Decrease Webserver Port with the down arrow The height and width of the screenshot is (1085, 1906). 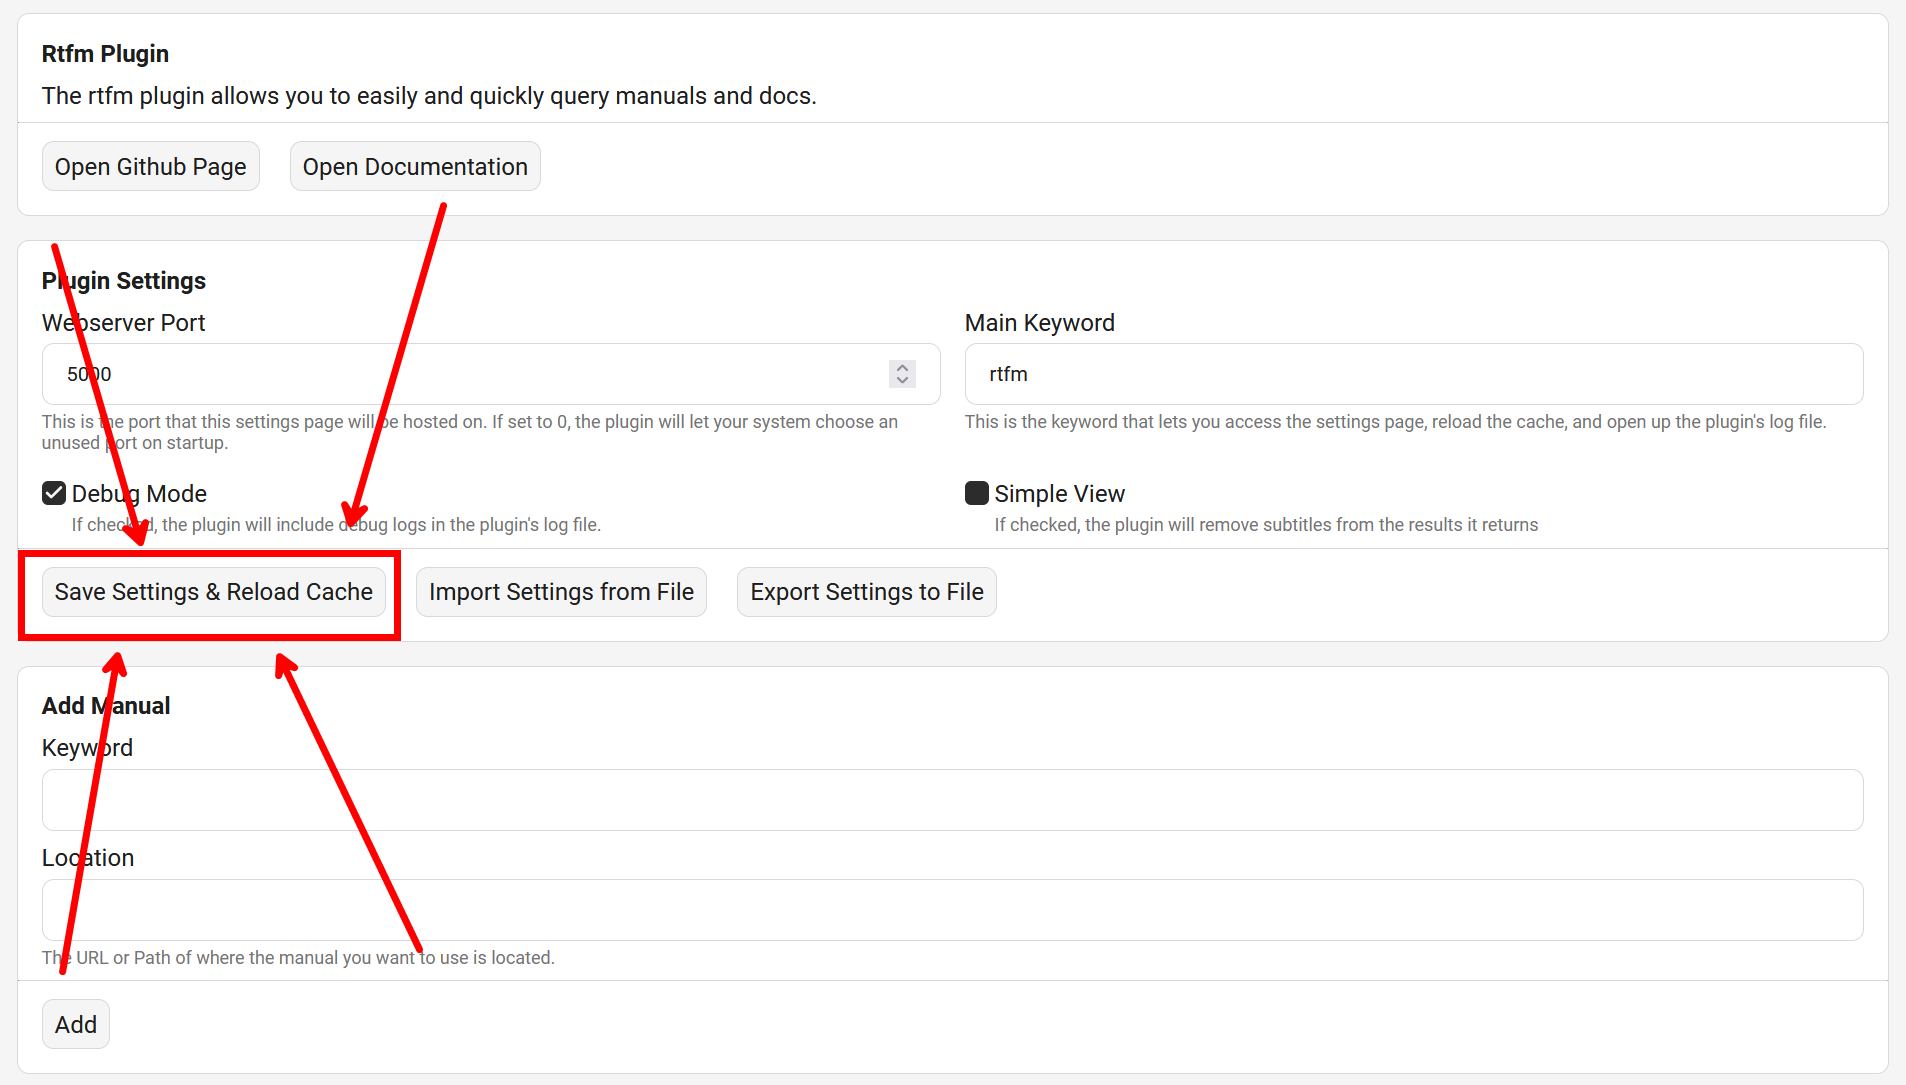click(902, 381)
